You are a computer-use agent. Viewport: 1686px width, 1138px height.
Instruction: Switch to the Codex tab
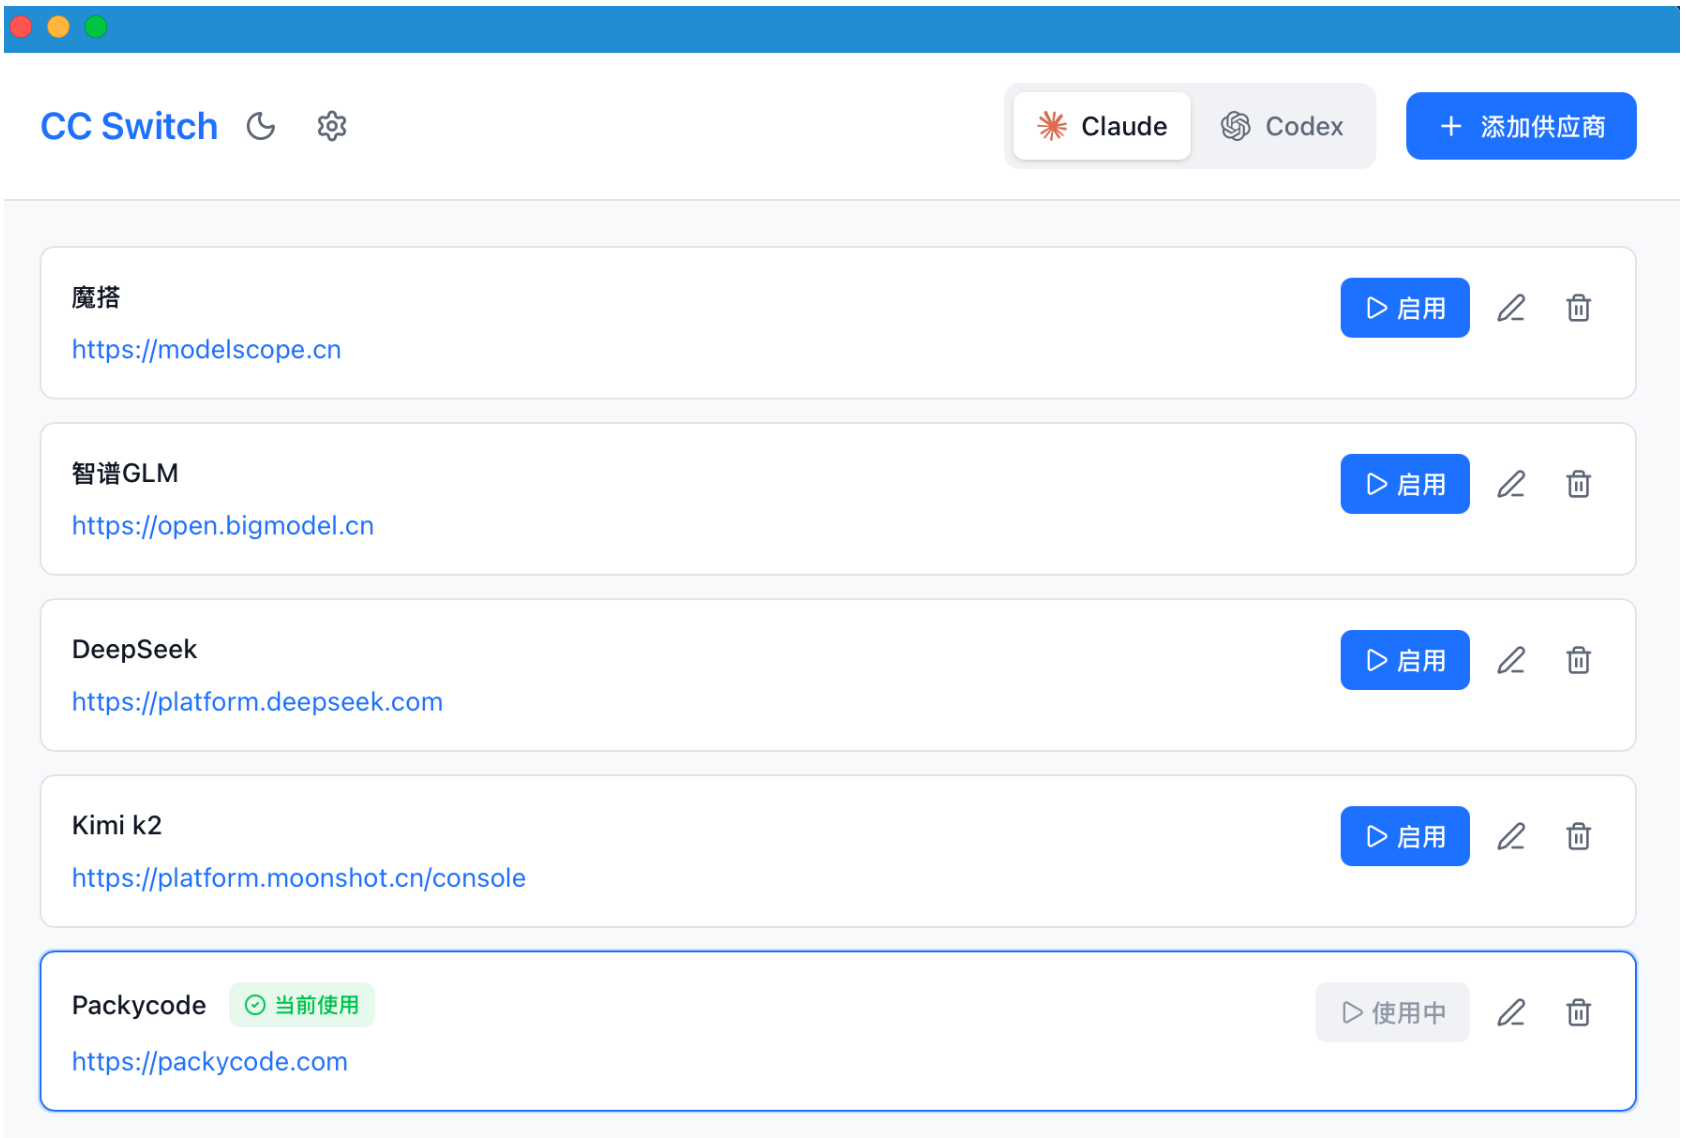pos(1282,126)
